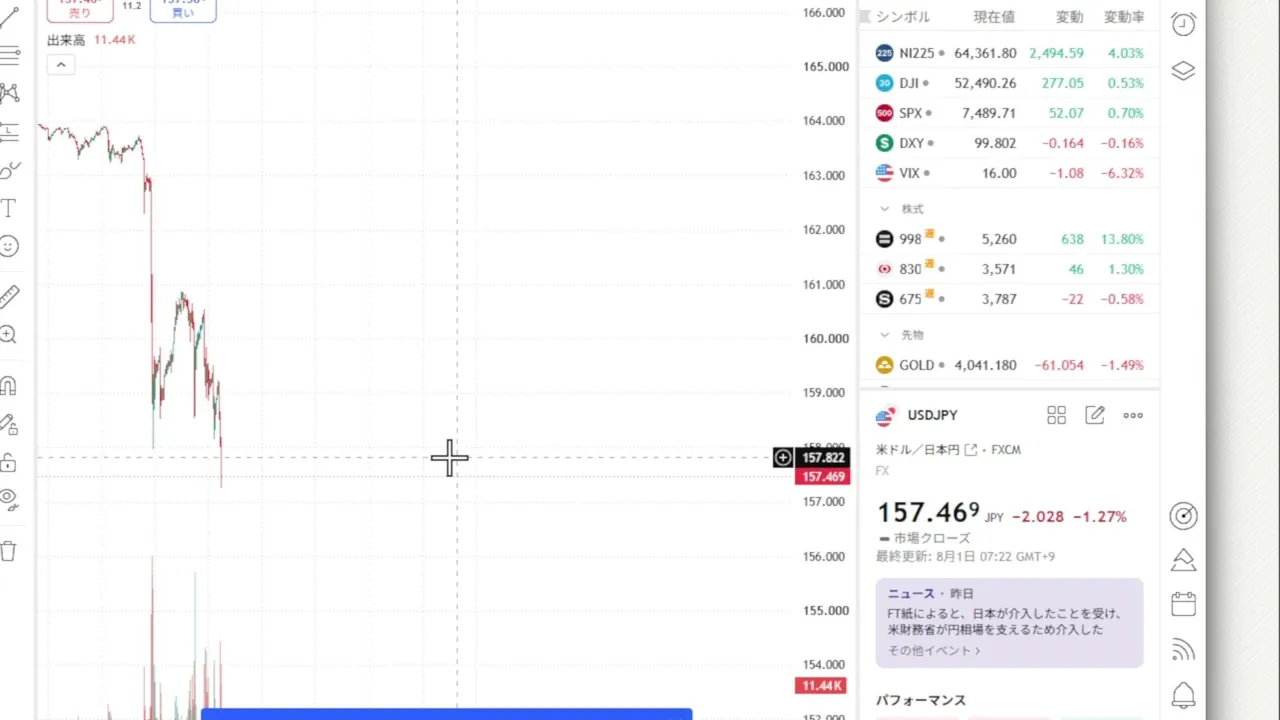Click the GOLD symbol logo

tap(884, 365)
